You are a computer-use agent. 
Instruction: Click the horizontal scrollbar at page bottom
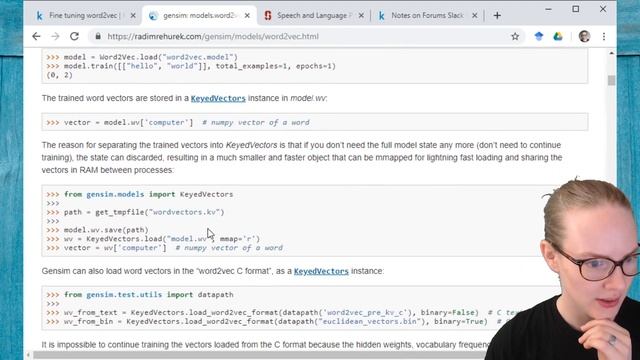261,355
